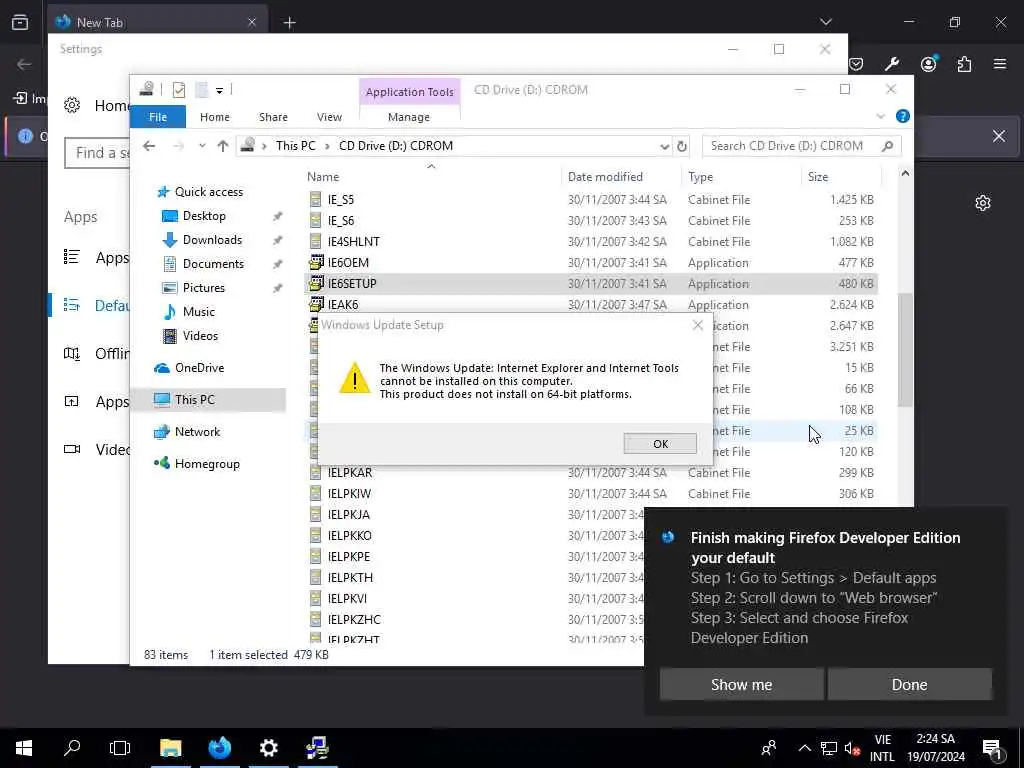Go back in File Explorer

click(x=149, y=146)
